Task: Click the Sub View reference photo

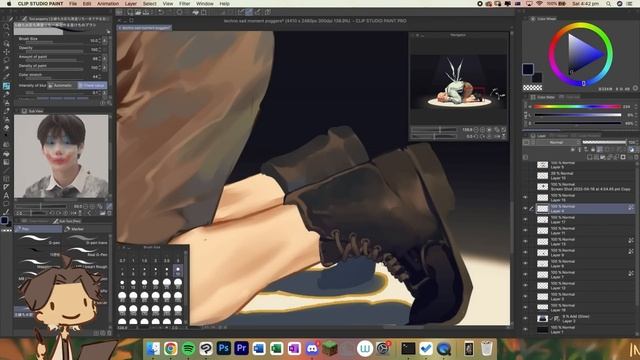Action: click(x=61, y=156)
